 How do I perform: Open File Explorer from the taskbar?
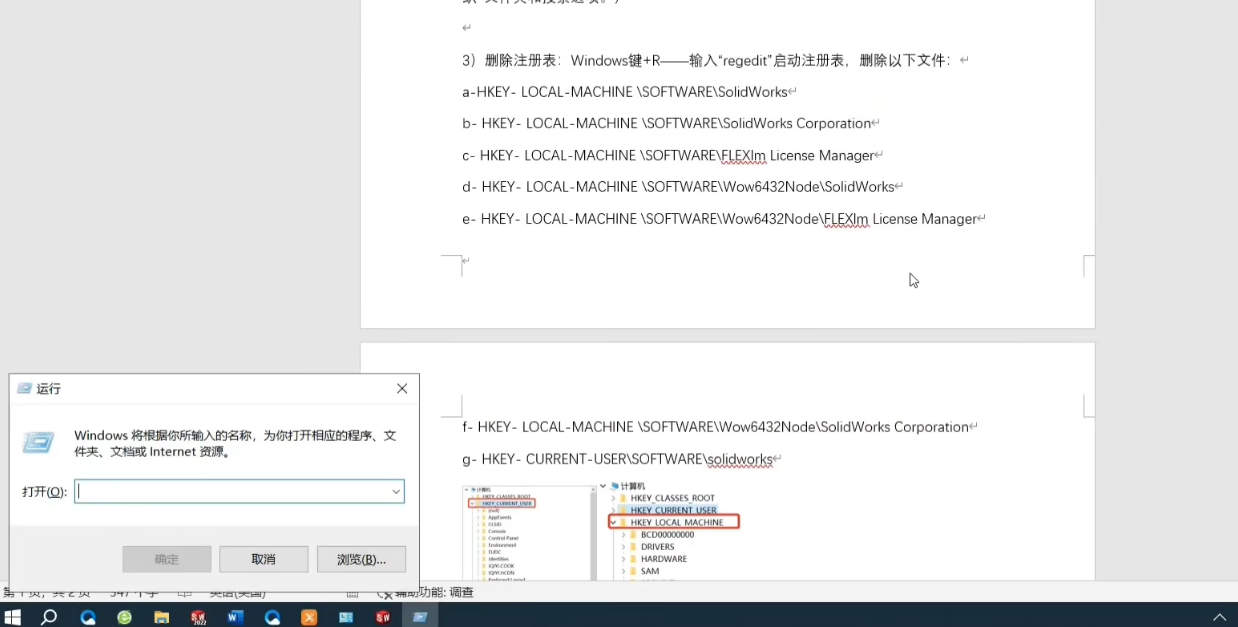click(161, 617)
